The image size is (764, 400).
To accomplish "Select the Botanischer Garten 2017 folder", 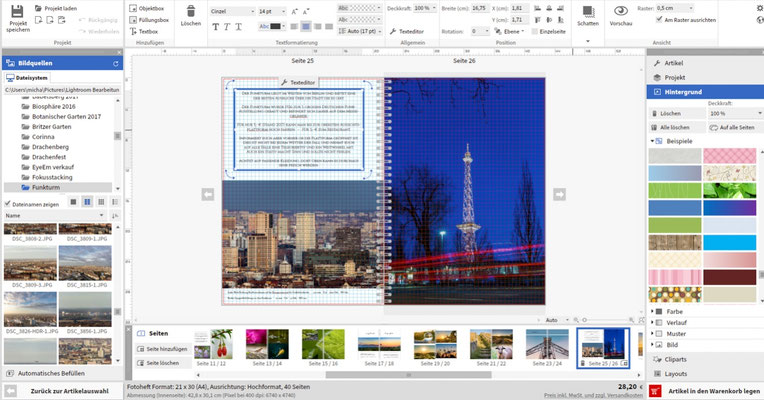I will pyautogui.click(x=66, y=116).
